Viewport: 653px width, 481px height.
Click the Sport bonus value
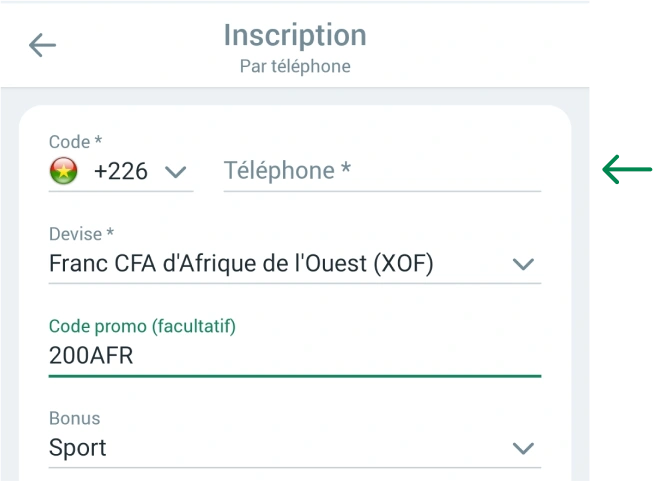point(78,448)
